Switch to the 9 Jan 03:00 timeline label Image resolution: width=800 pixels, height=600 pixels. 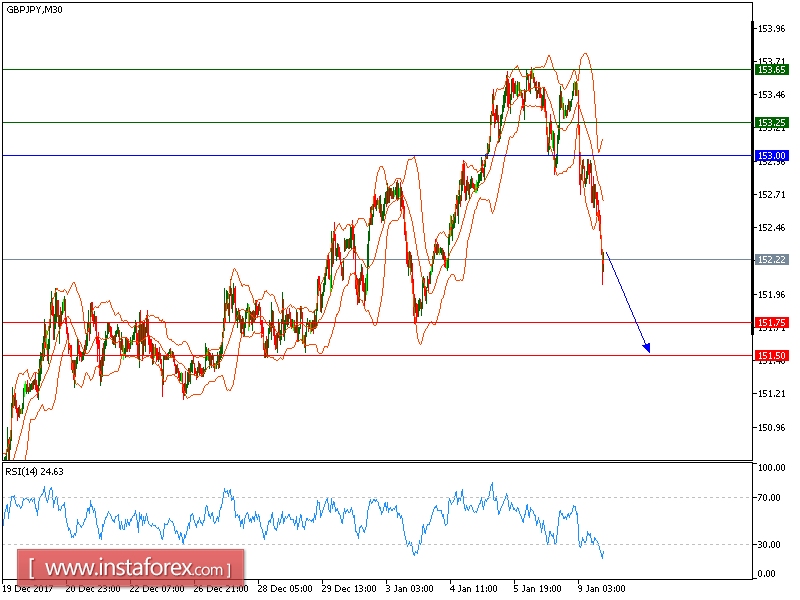click(601, 589)
